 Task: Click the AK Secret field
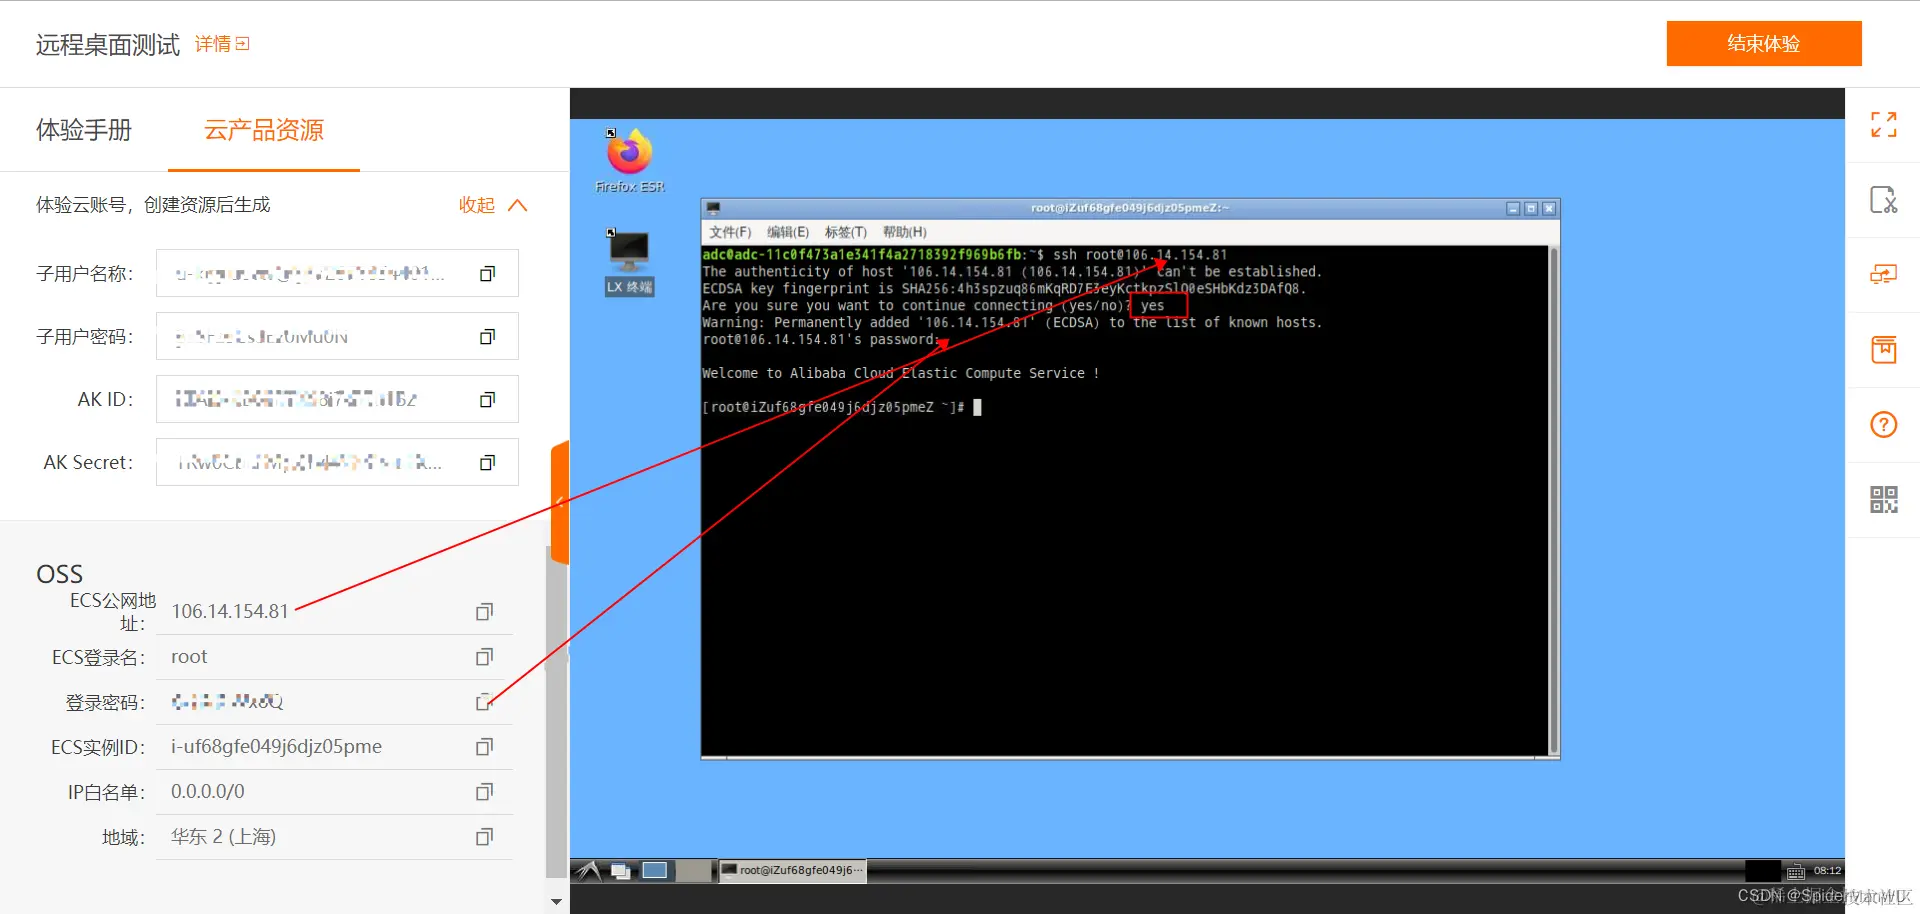(x=337, y=462)
